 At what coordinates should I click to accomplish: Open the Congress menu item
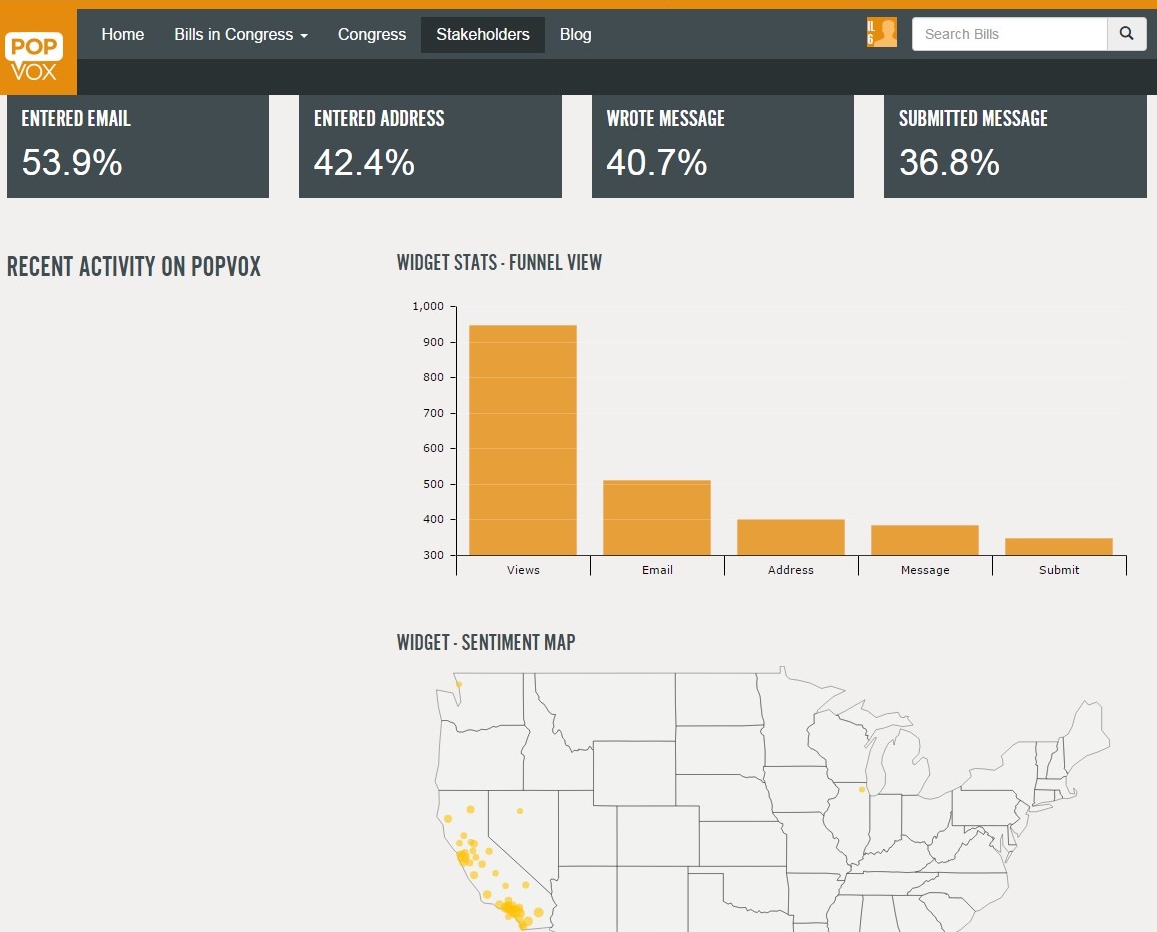(372, 35)
